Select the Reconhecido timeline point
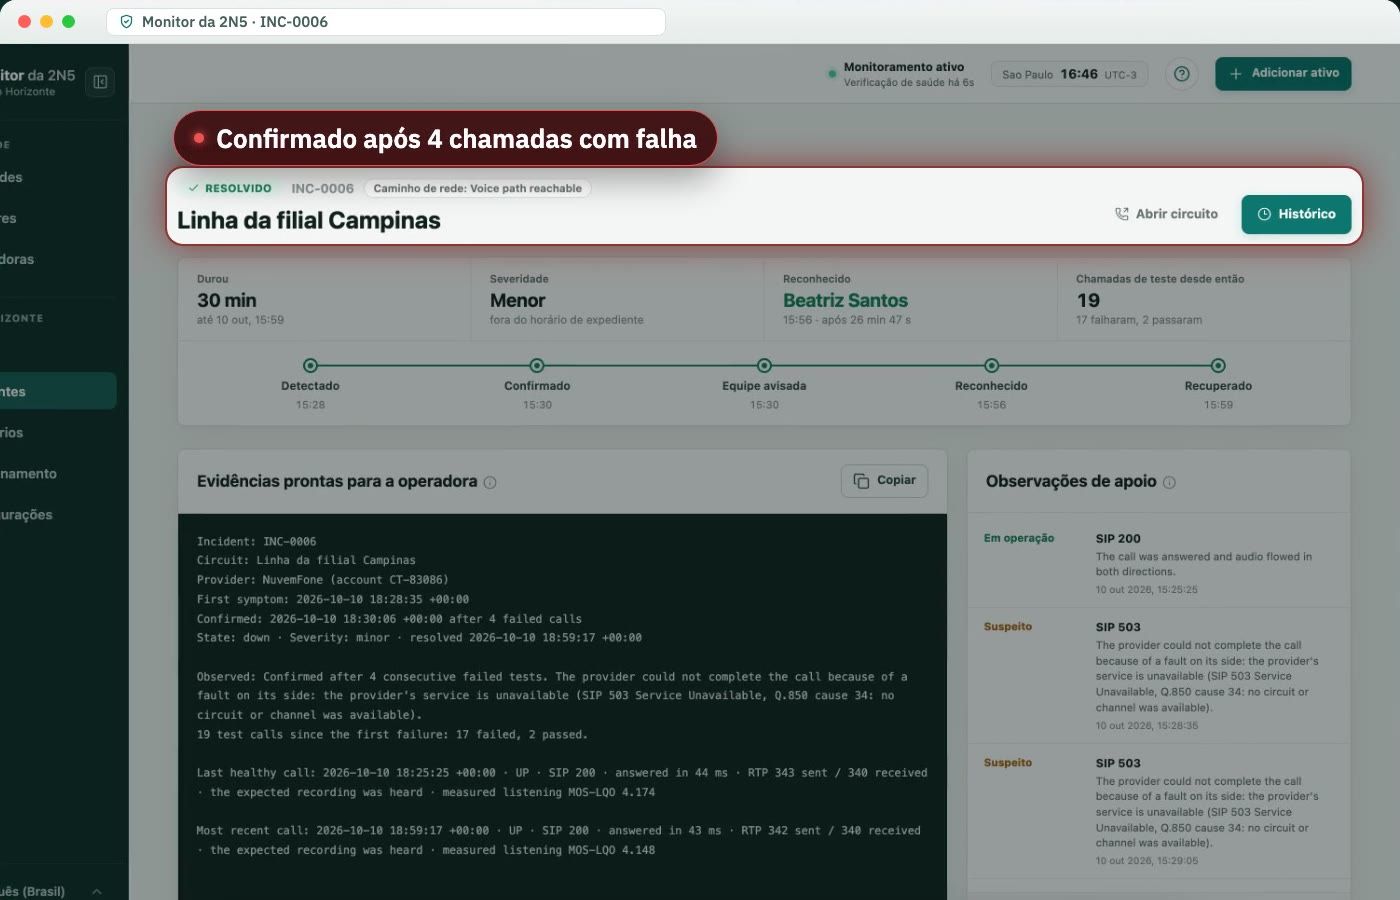 tap(991, 366)
